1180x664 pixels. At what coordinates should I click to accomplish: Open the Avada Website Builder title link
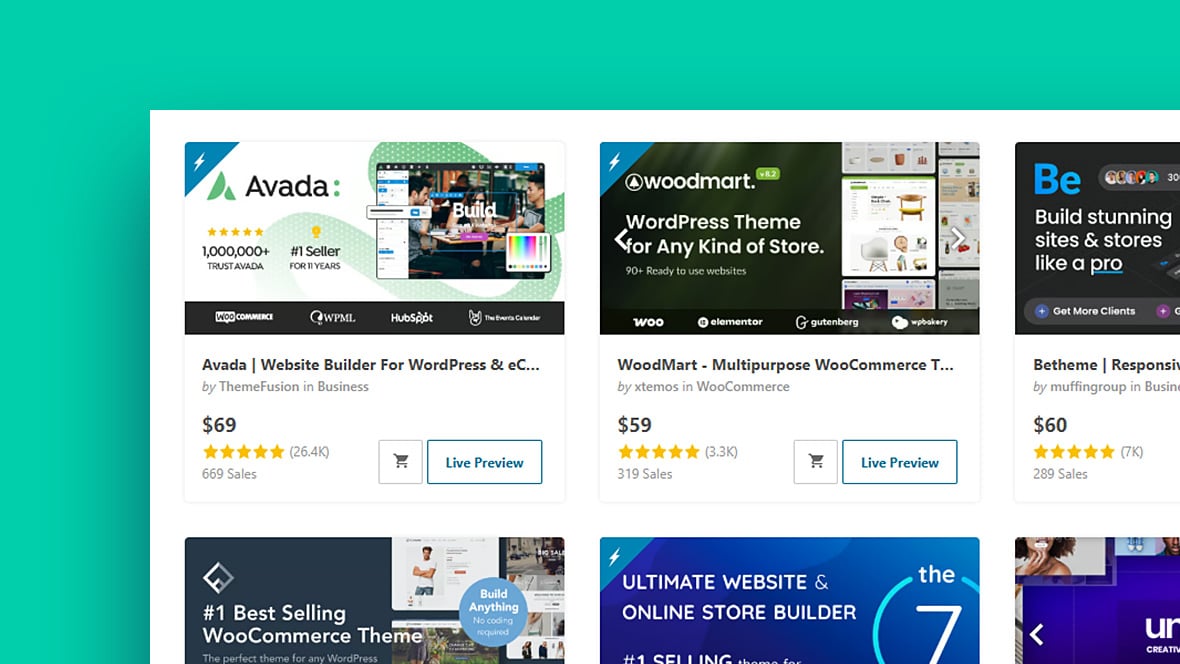pyautogui.click(x=370, y=364)
